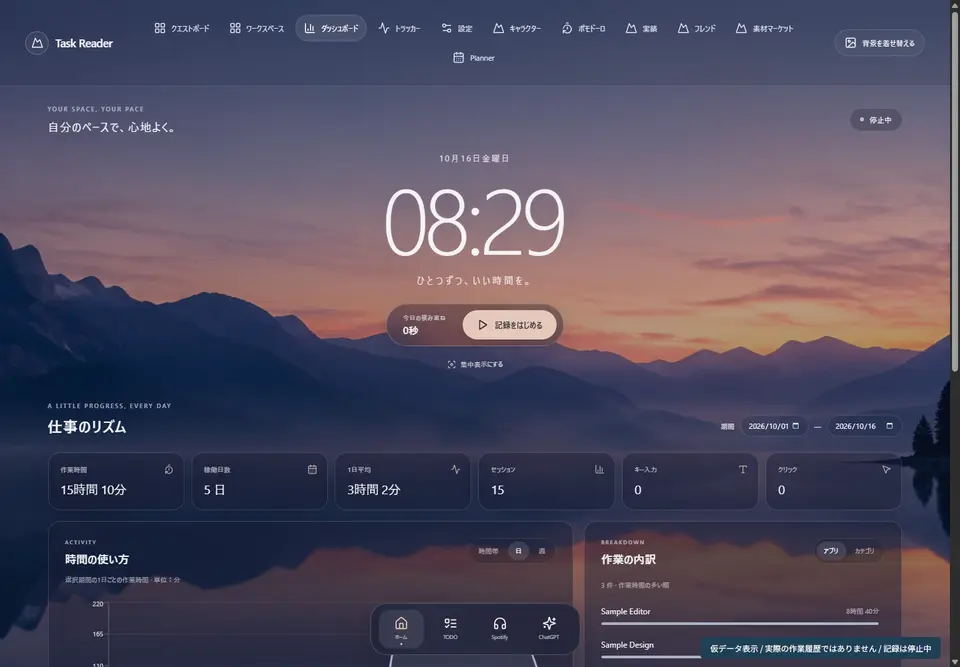
Task: Open the 実績 achievements nav item
Action: click(641, 28)
